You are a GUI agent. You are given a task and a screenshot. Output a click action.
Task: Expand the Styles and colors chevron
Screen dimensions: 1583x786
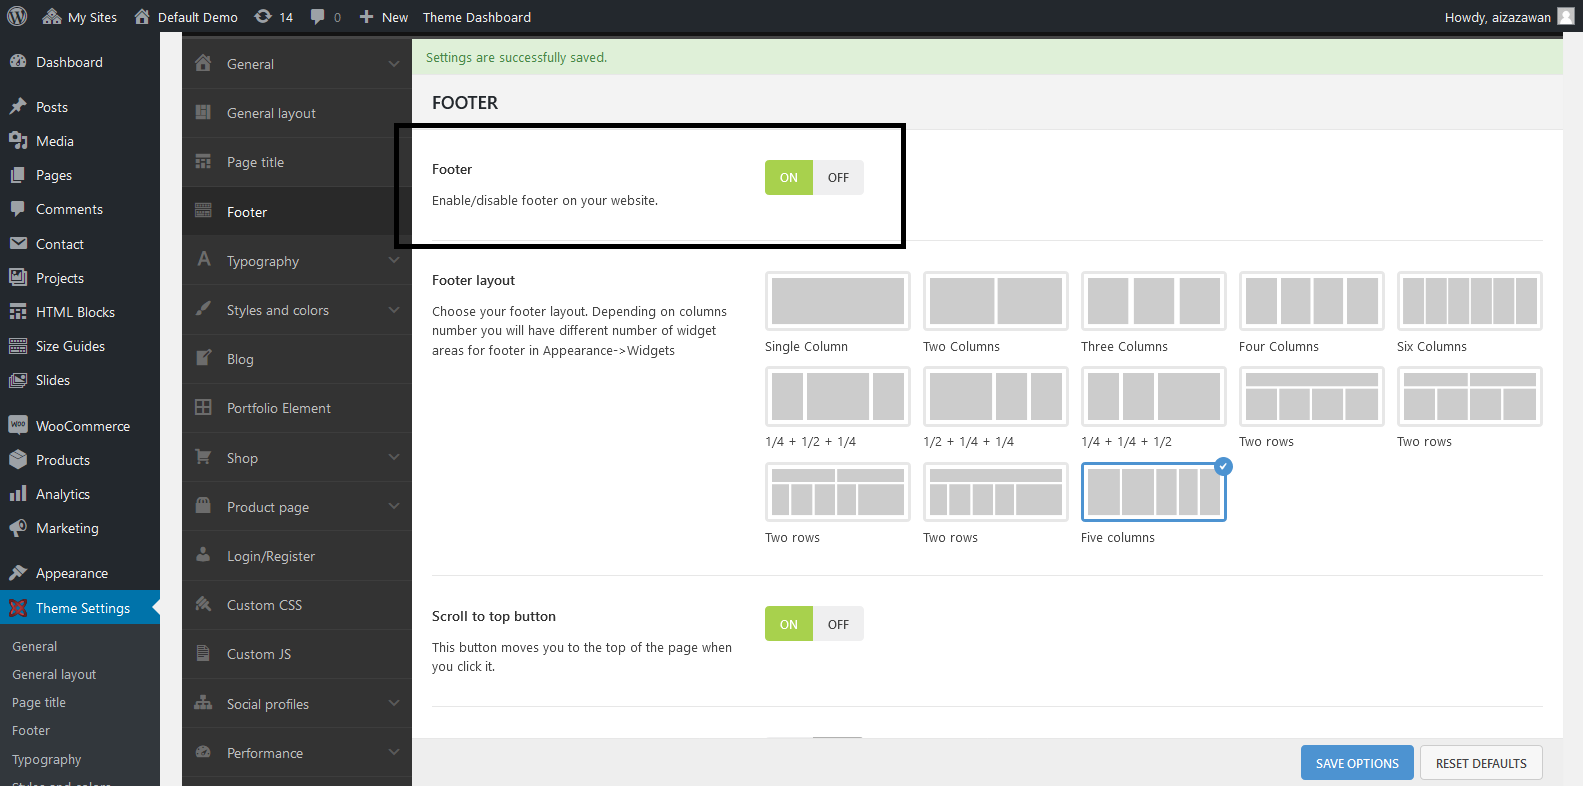394,310
